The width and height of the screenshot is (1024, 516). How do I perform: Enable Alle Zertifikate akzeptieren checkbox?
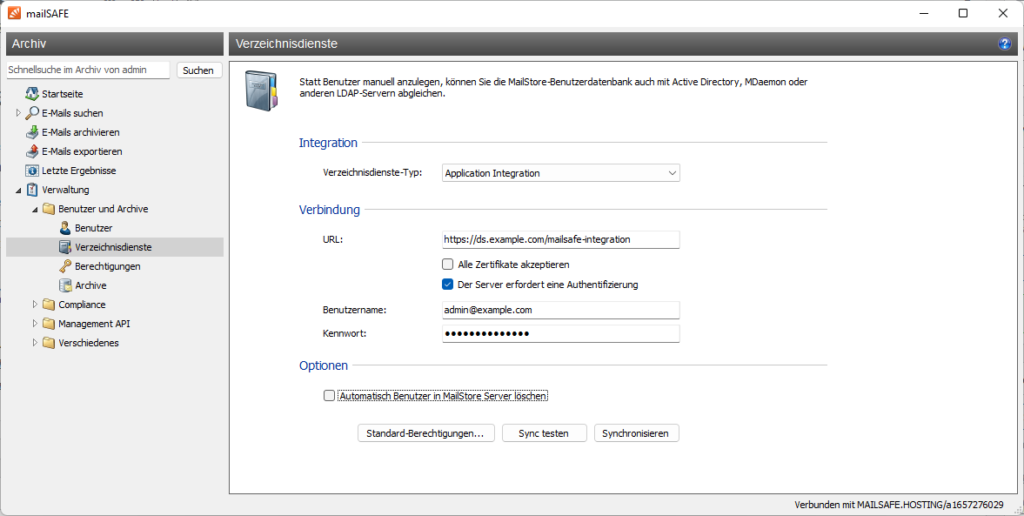tap(448, 264)
